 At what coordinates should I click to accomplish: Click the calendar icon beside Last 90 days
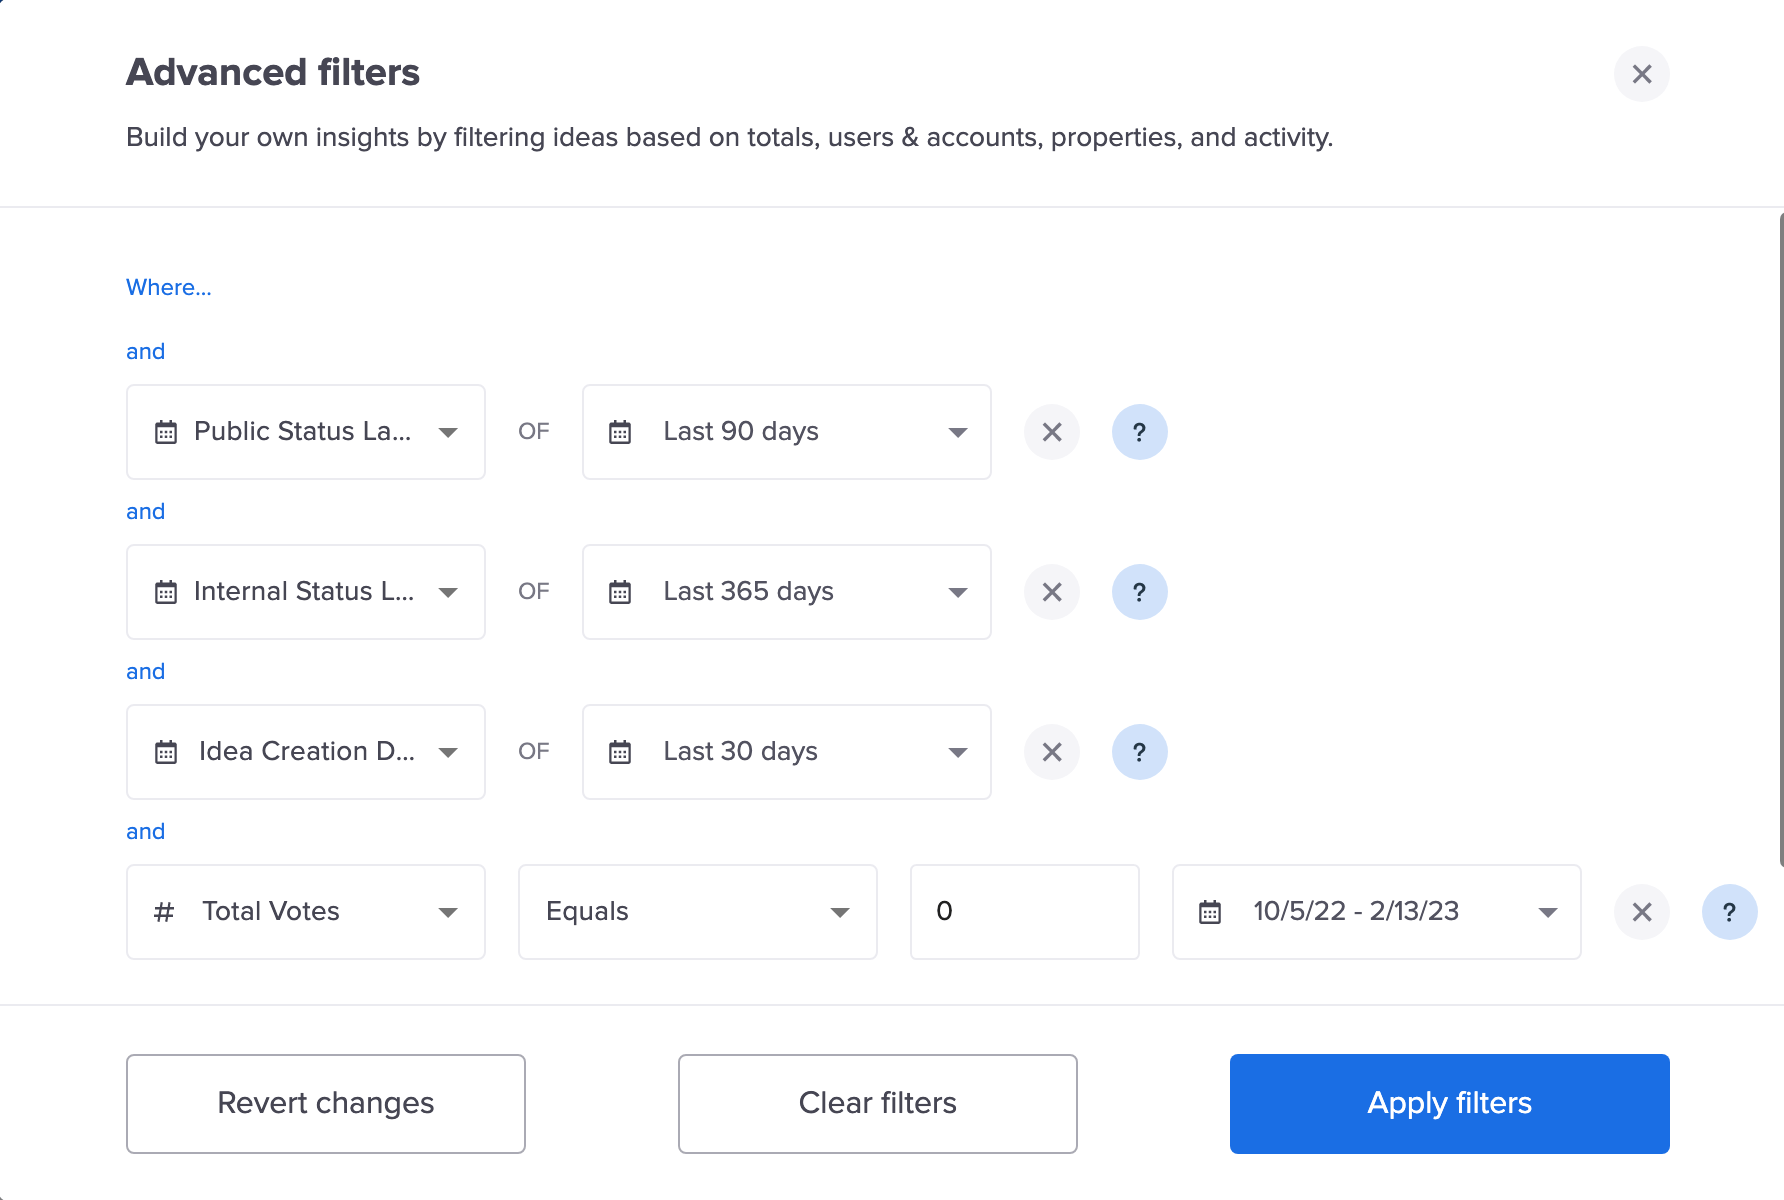621,432
